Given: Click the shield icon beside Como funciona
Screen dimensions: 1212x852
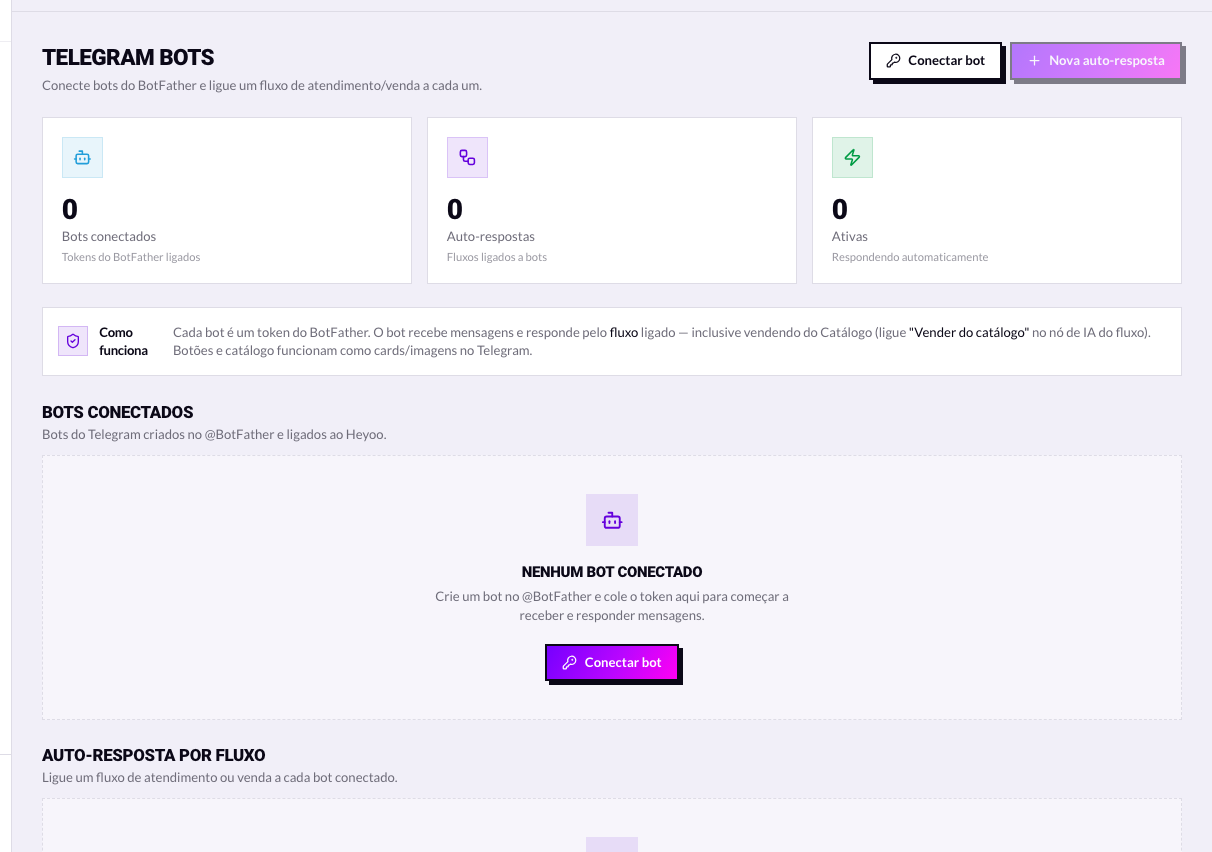Looking at the screenshot, I should tap(72, 341).
